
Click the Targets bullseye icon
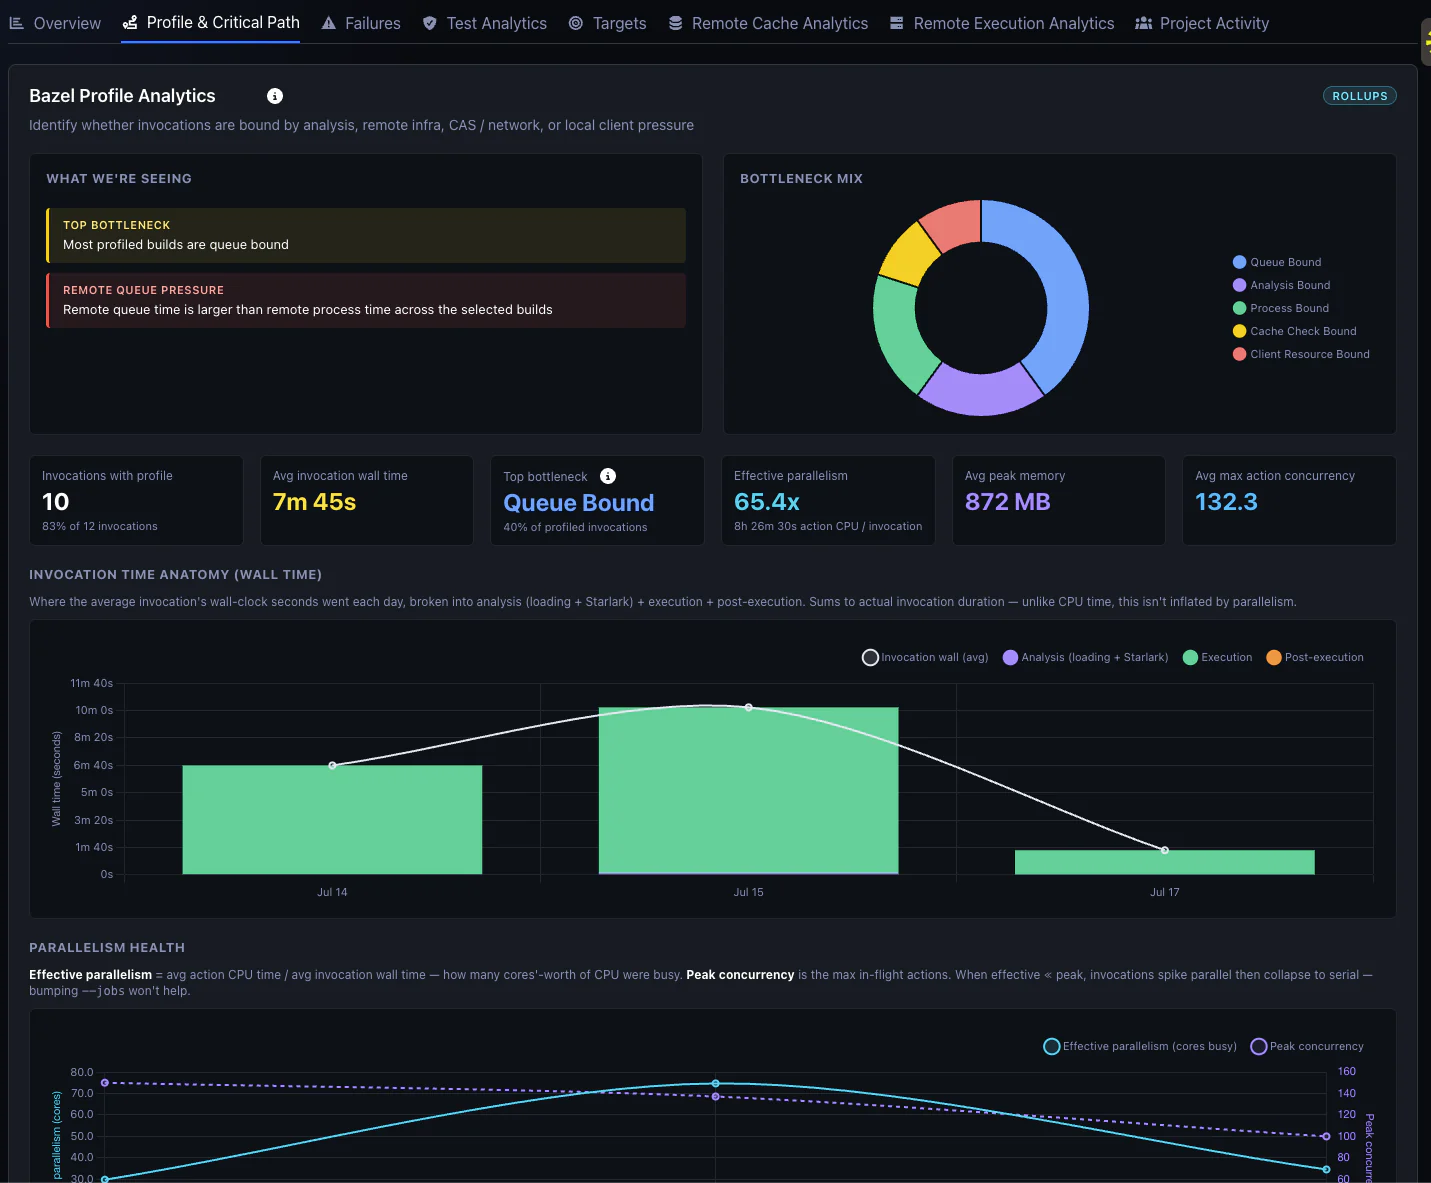(576, 23)
